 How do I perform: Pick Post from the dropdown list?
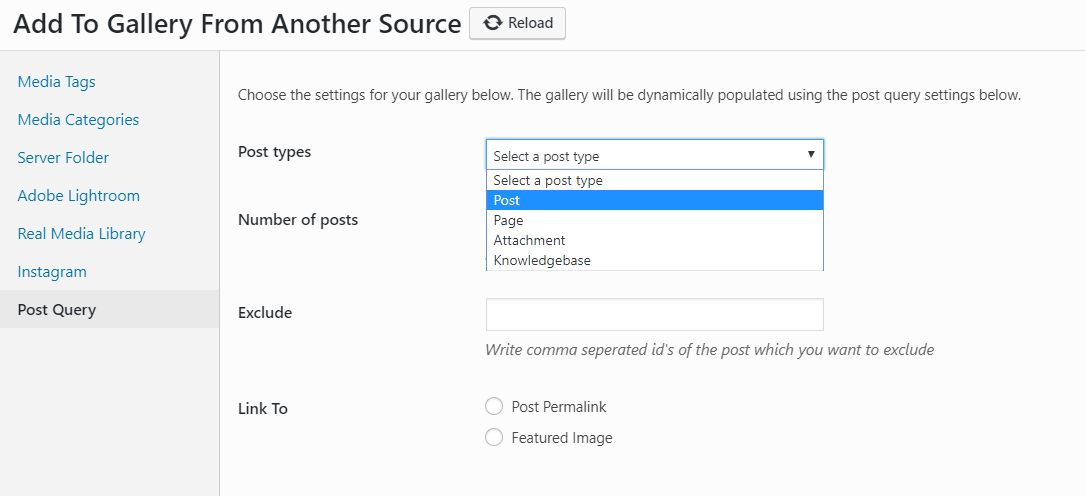(655, 201)
